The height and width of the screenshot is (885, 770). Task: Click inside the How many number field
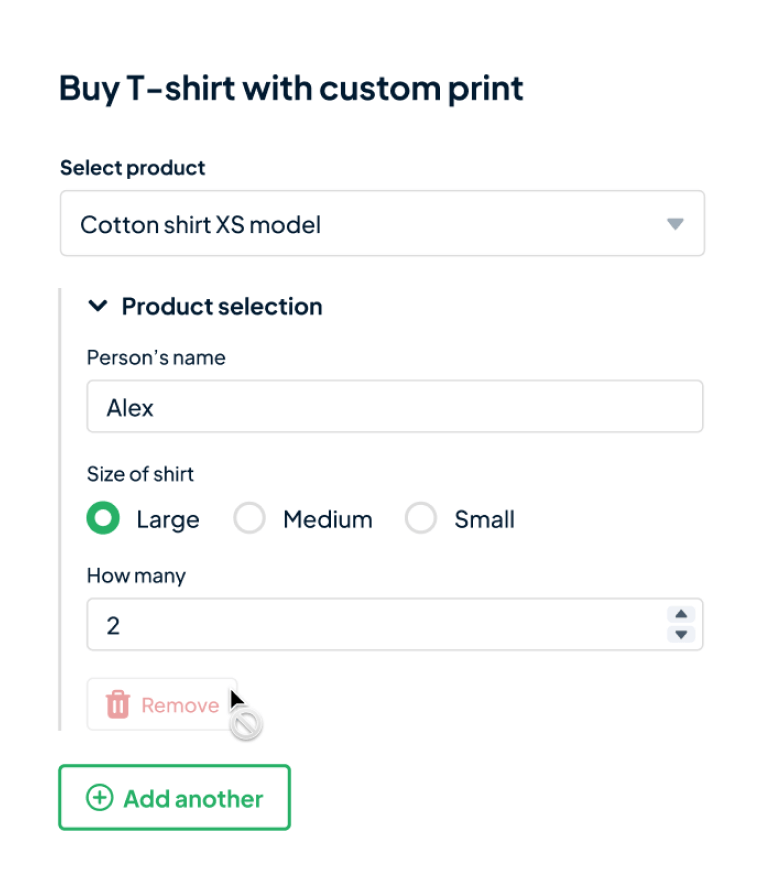(370, 625)
